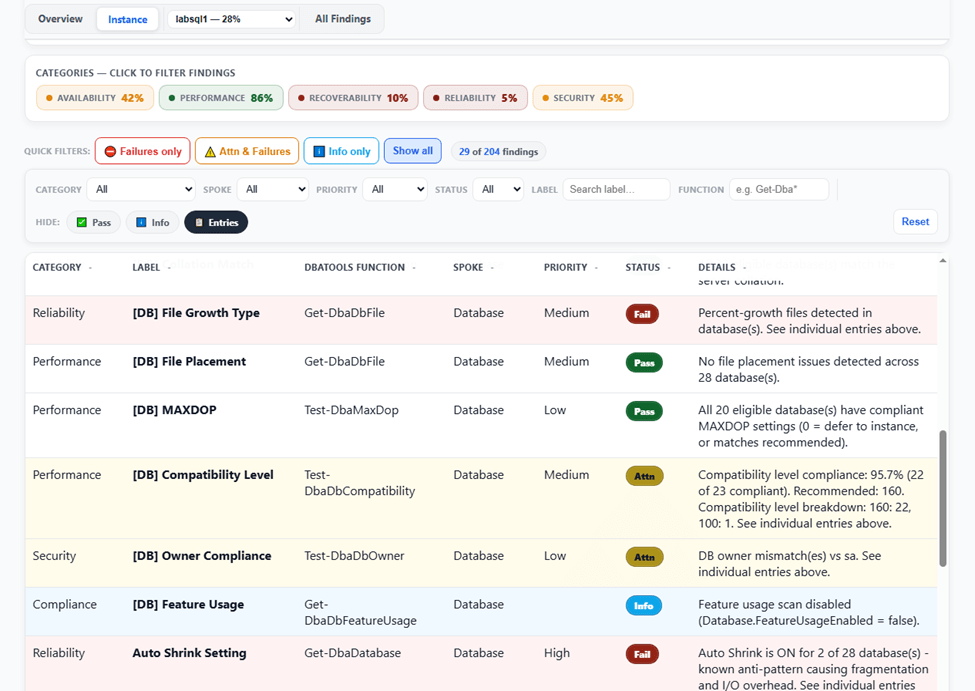Open the Priority filter dropdown

tap(395, 189)
